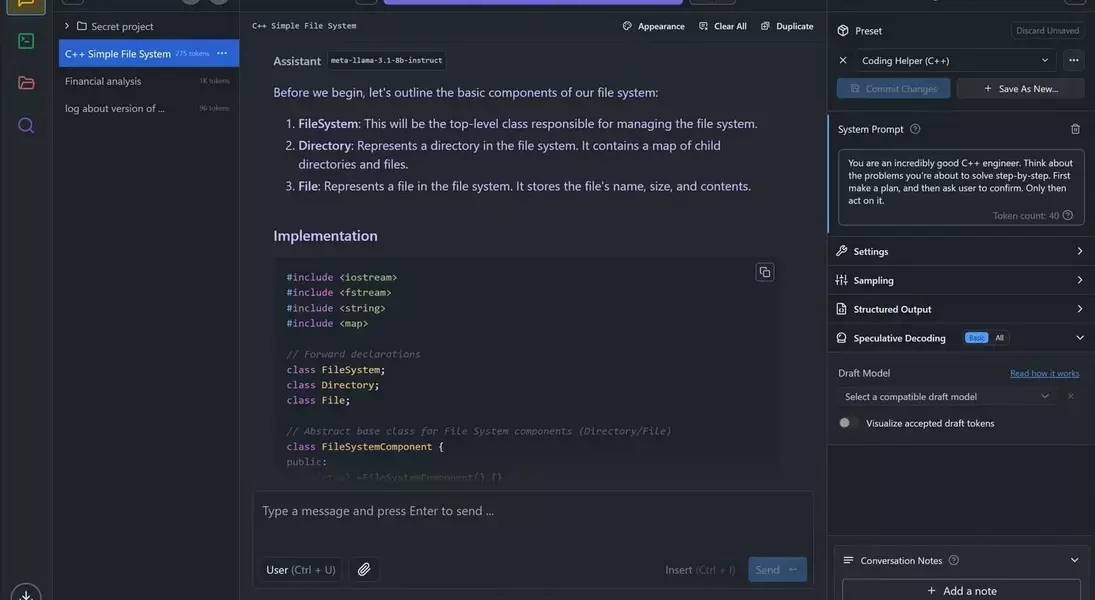This screenshot has width=1095, height=600.
Task: Click Clear All in the chat header
Action: pos(723,26)
